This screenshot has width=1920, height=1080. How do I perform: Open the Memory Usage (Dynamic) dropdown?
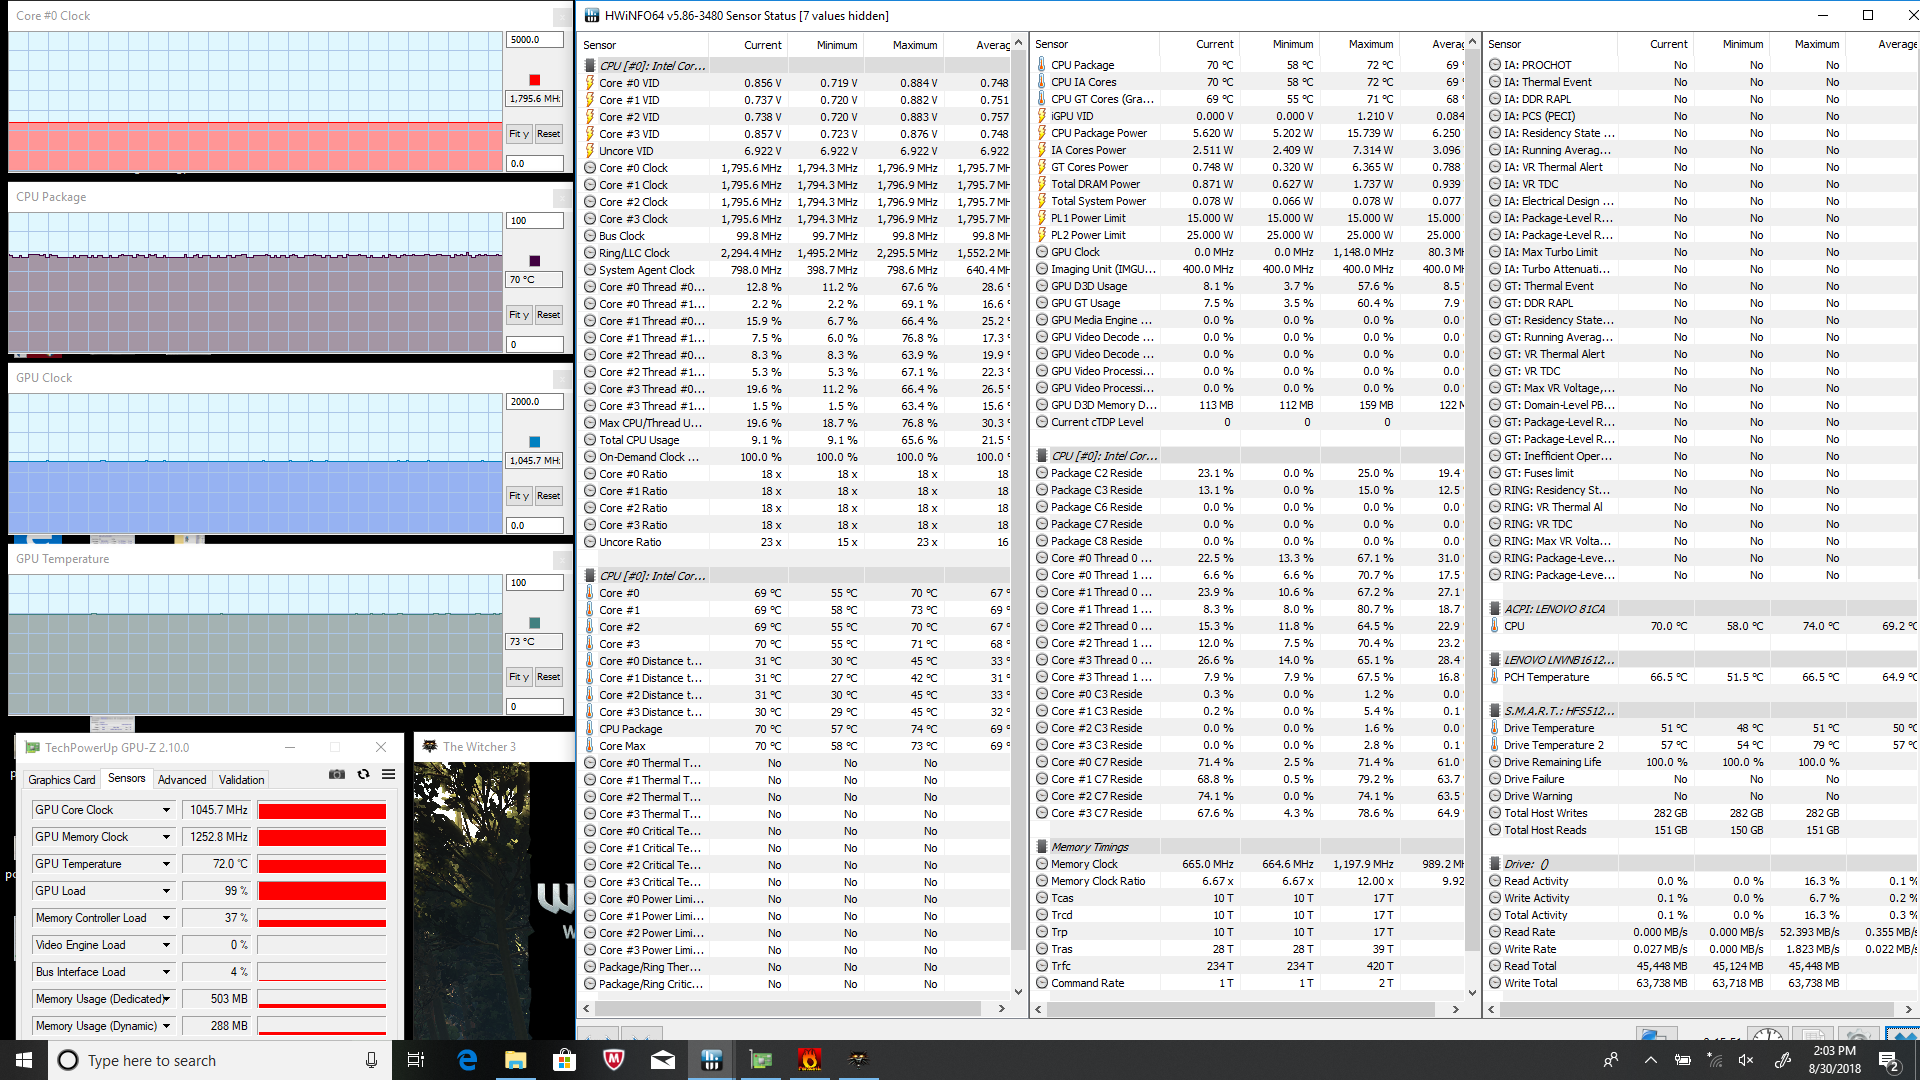166,1026
